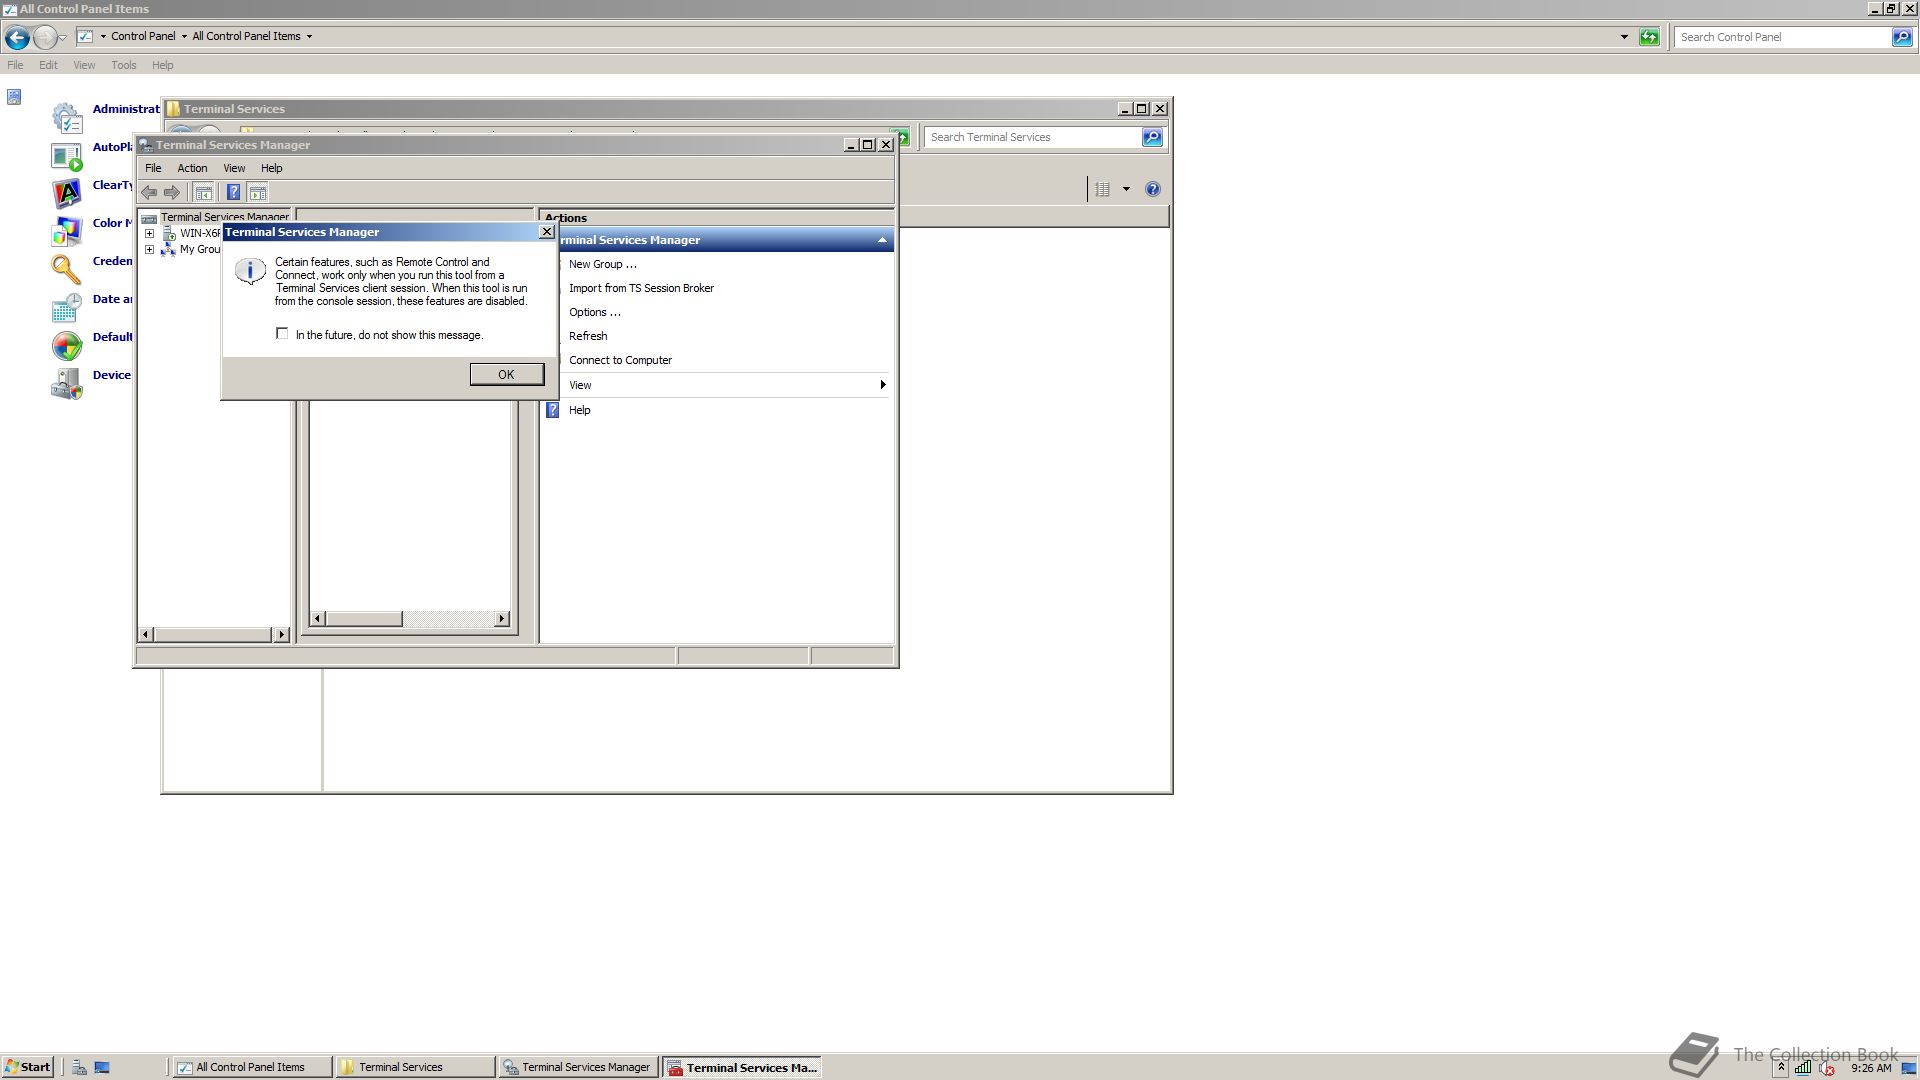Image resolution: width=1920 pixels, height=1080 pixels.
Task: Click the middle pane horizontal scrollbar thumb
Action: tap(365, 619)
